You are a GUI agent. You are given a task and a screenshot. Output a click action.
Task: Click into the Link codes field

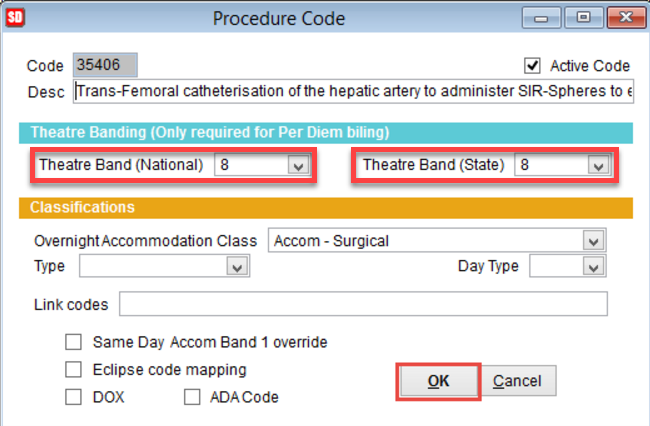click(363, 304)
